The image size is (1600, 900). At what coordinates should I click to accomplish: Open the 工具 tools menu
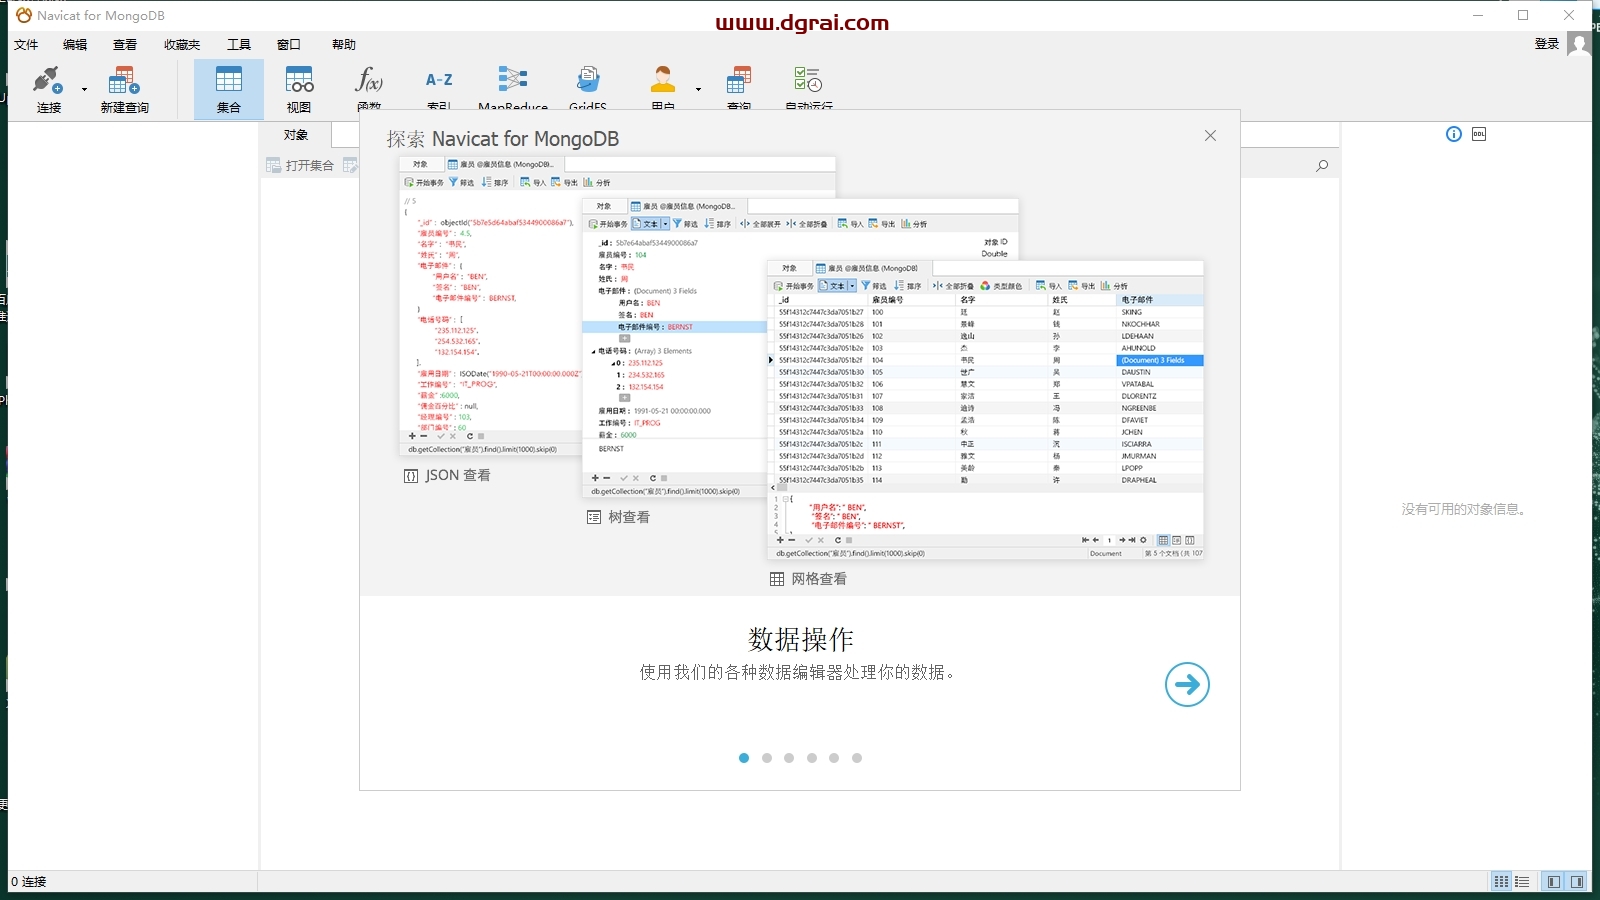(x=239, y=44)
